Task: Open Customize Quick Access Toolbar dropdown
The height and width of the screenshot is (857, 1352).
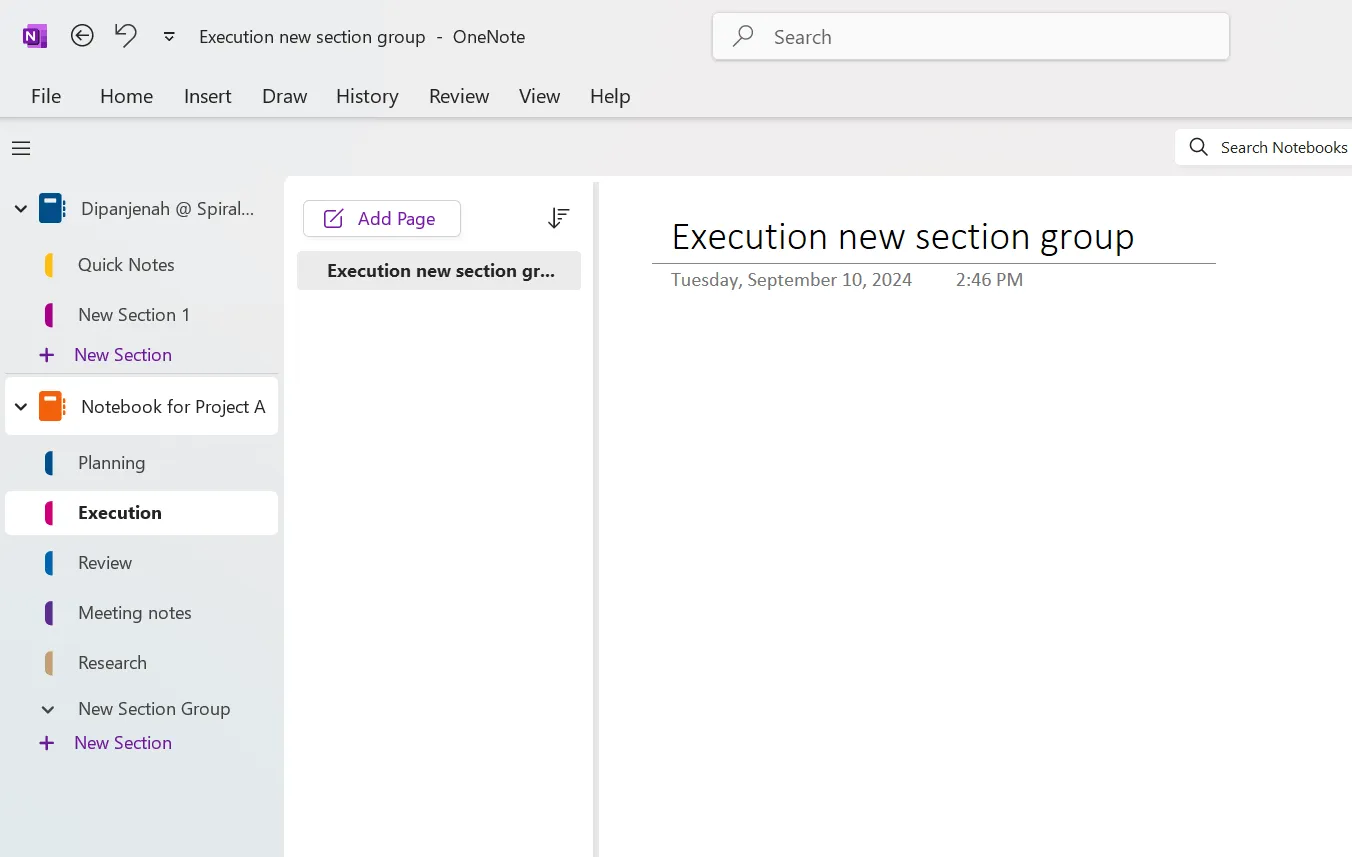Action: (x=169, y=37)
